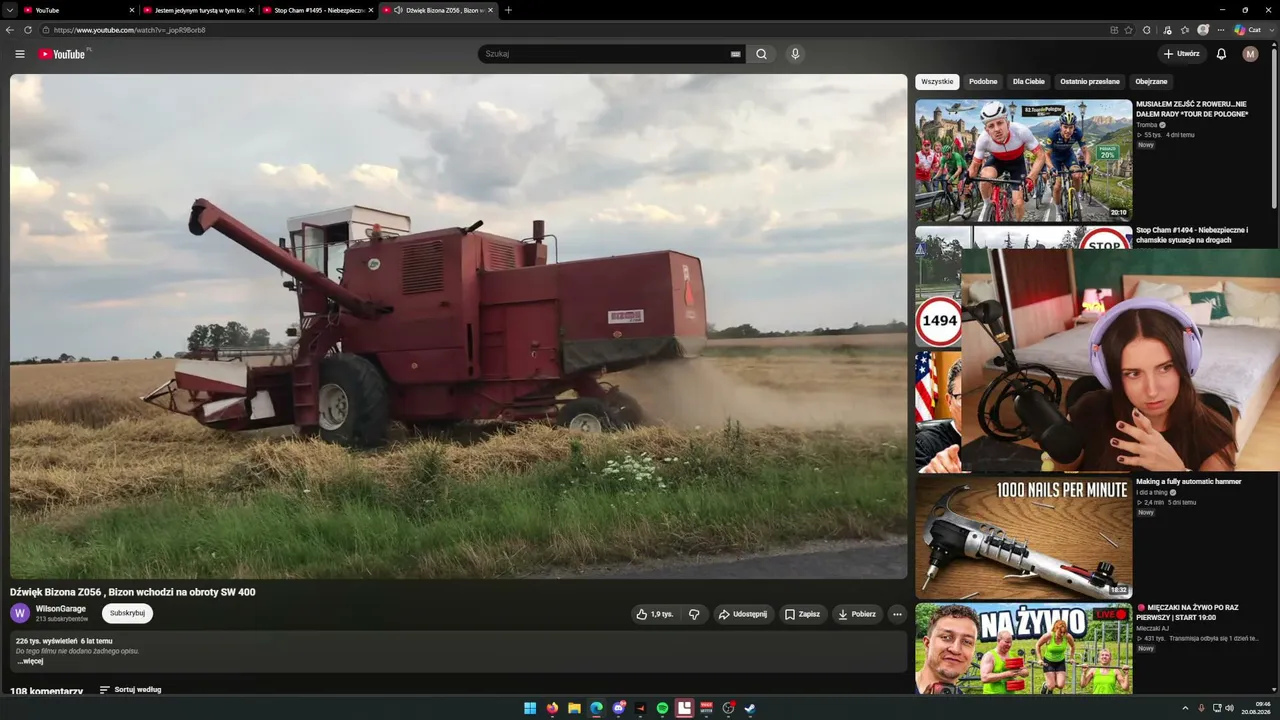Screen dimensions: 1280x720
Task: Open Spotify from the taskbar
Action: coord(662,708)
